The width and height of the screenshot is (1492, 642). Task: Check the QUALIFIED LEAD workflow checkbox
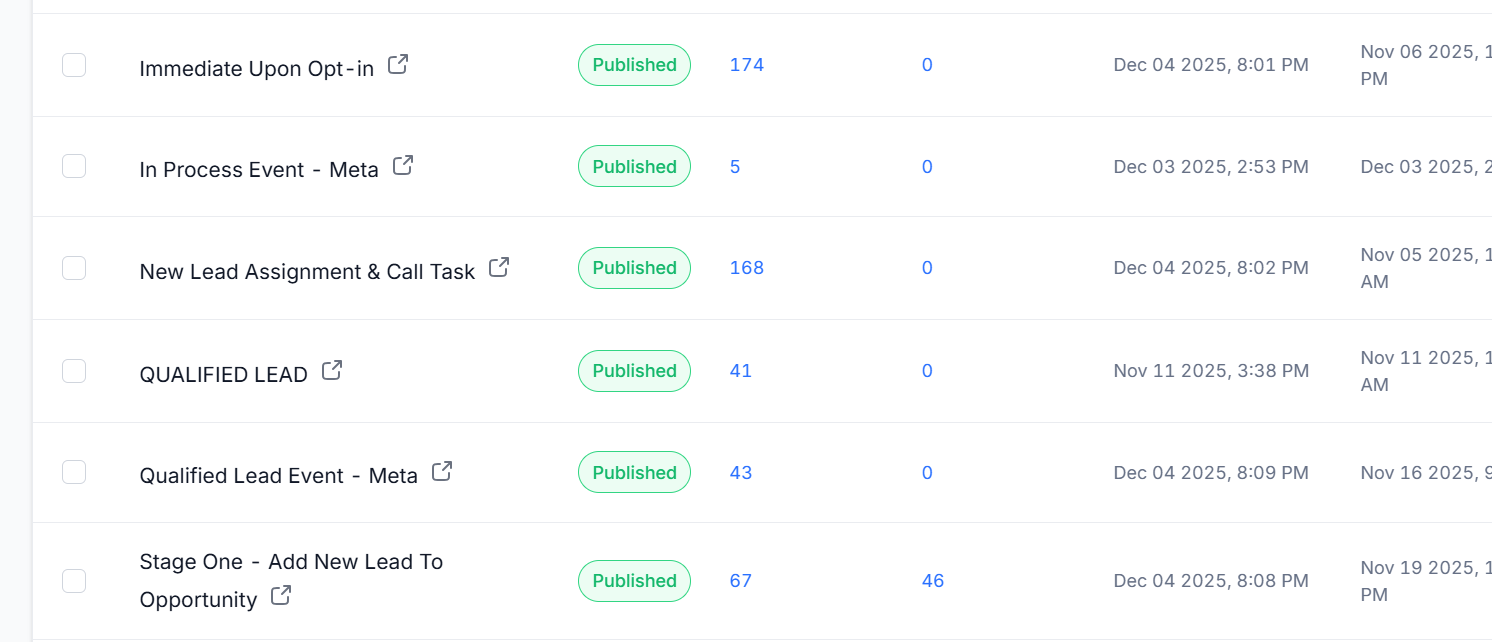74,371
